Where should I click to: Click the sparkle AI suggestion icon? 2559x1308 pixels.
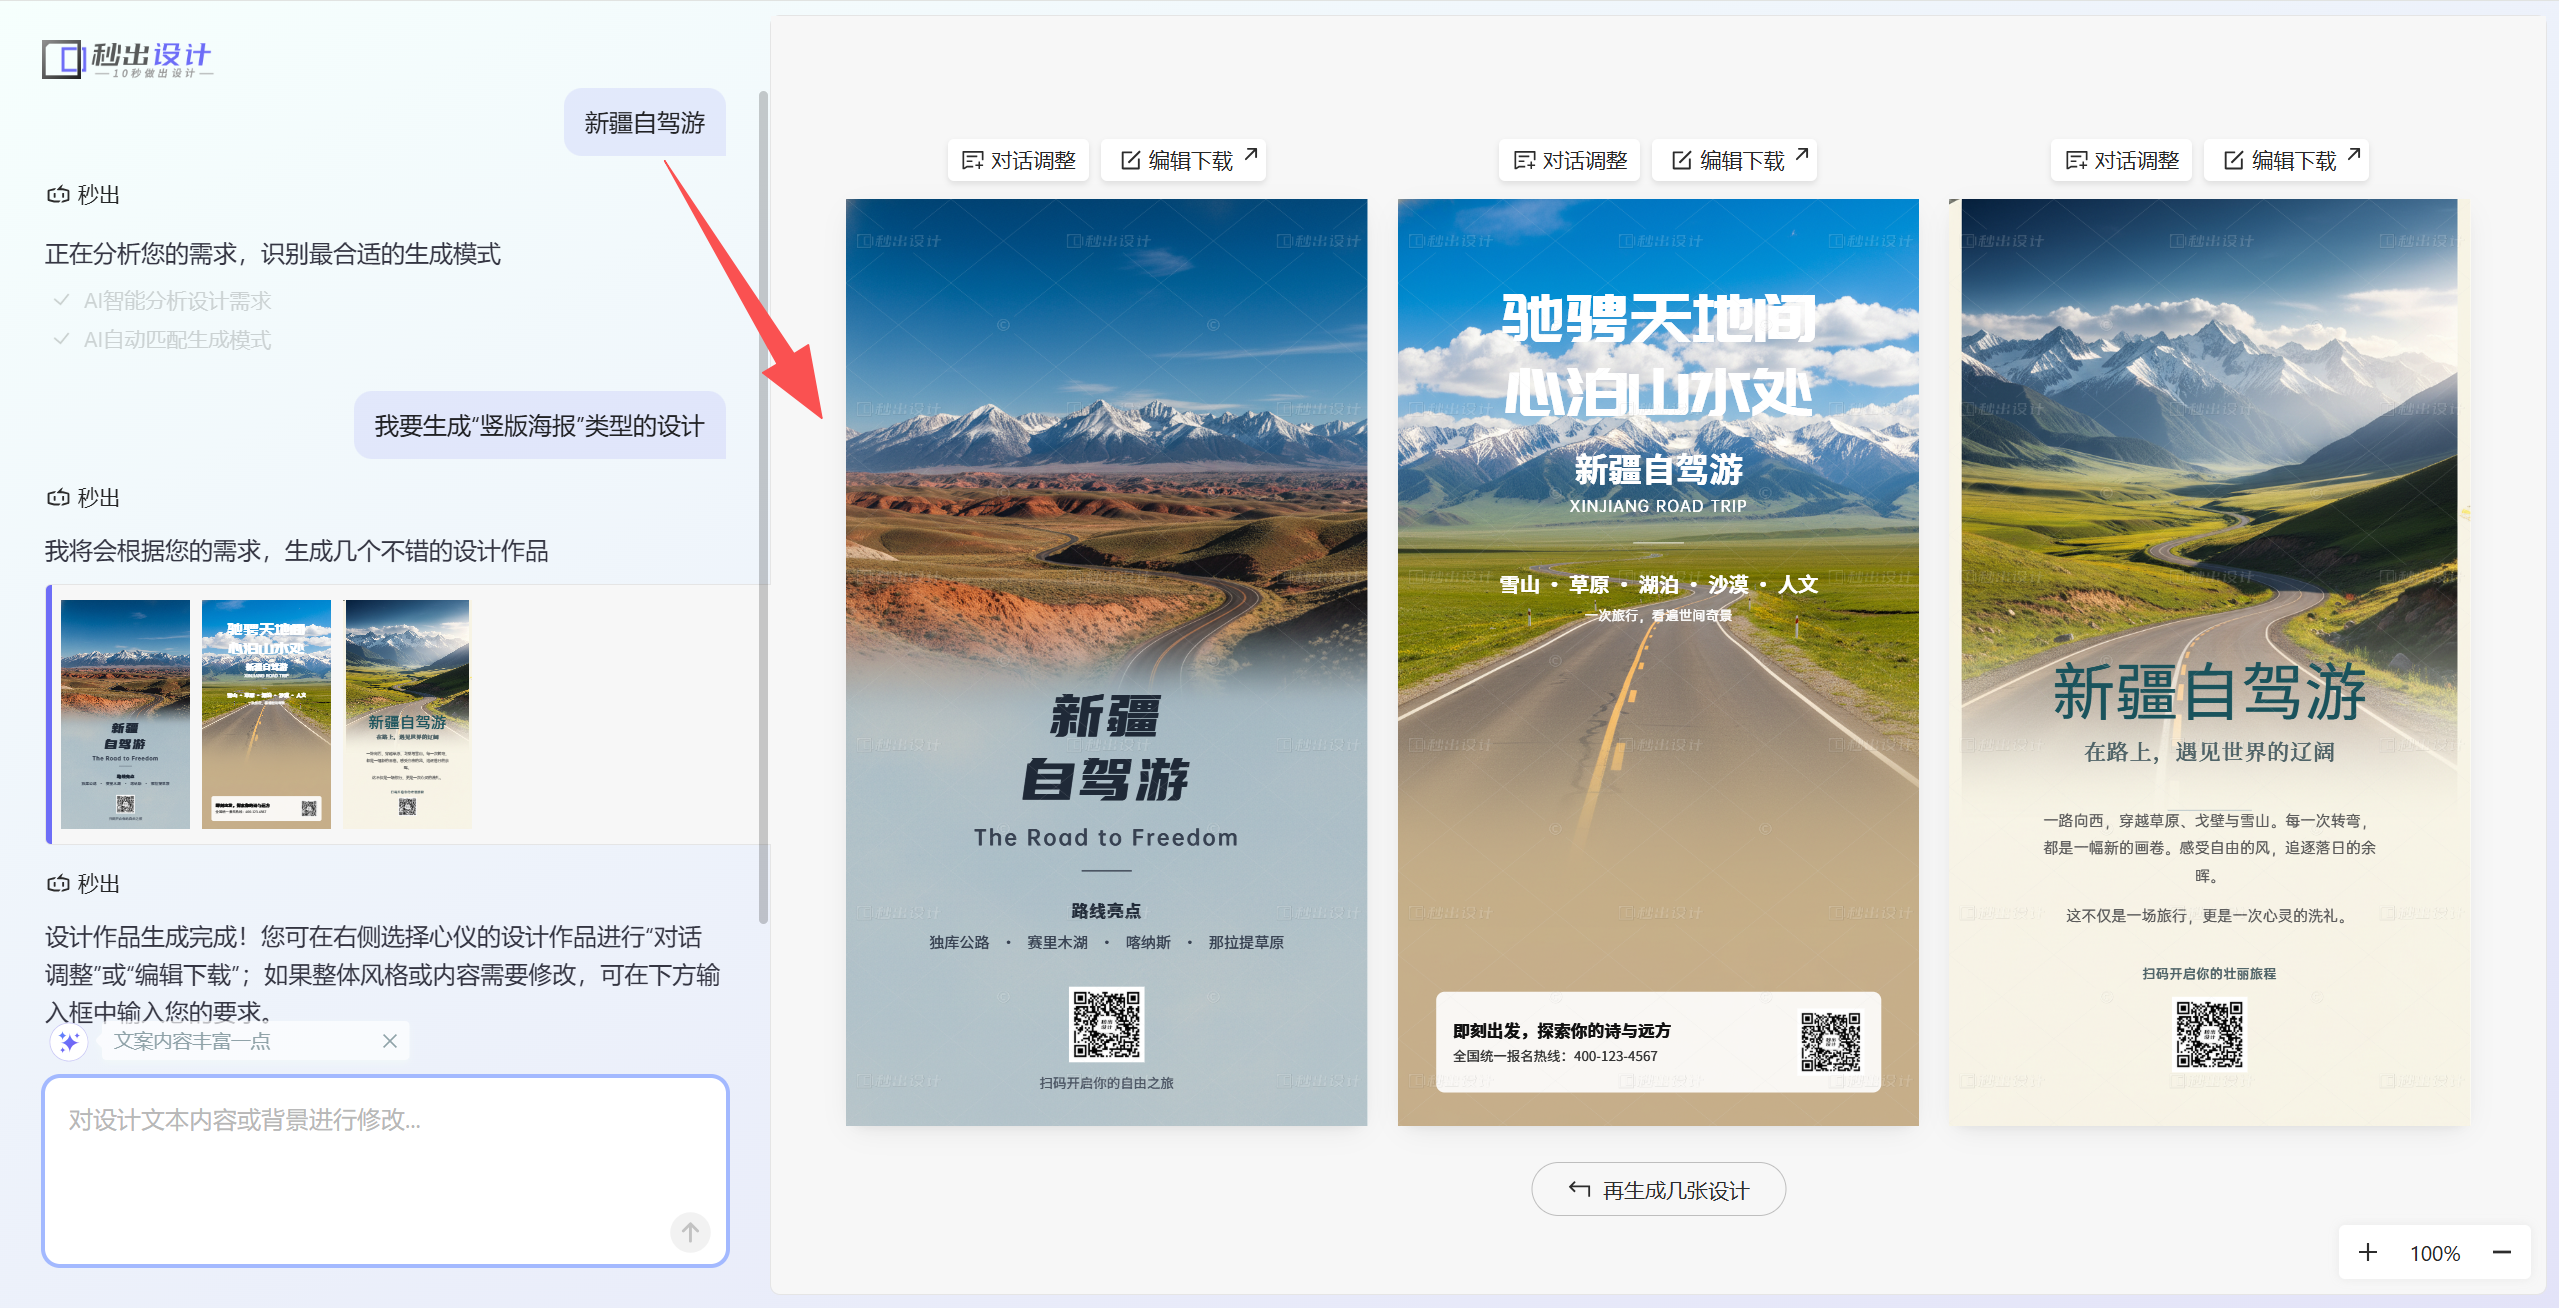[69, 1042]
